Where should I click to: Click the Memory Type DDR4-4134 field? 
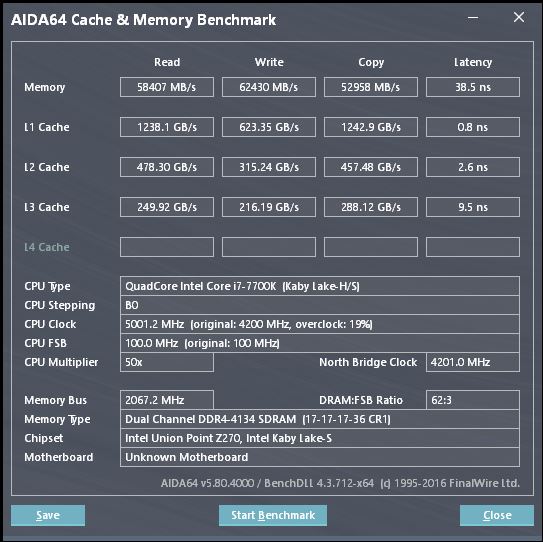(320, 419)
